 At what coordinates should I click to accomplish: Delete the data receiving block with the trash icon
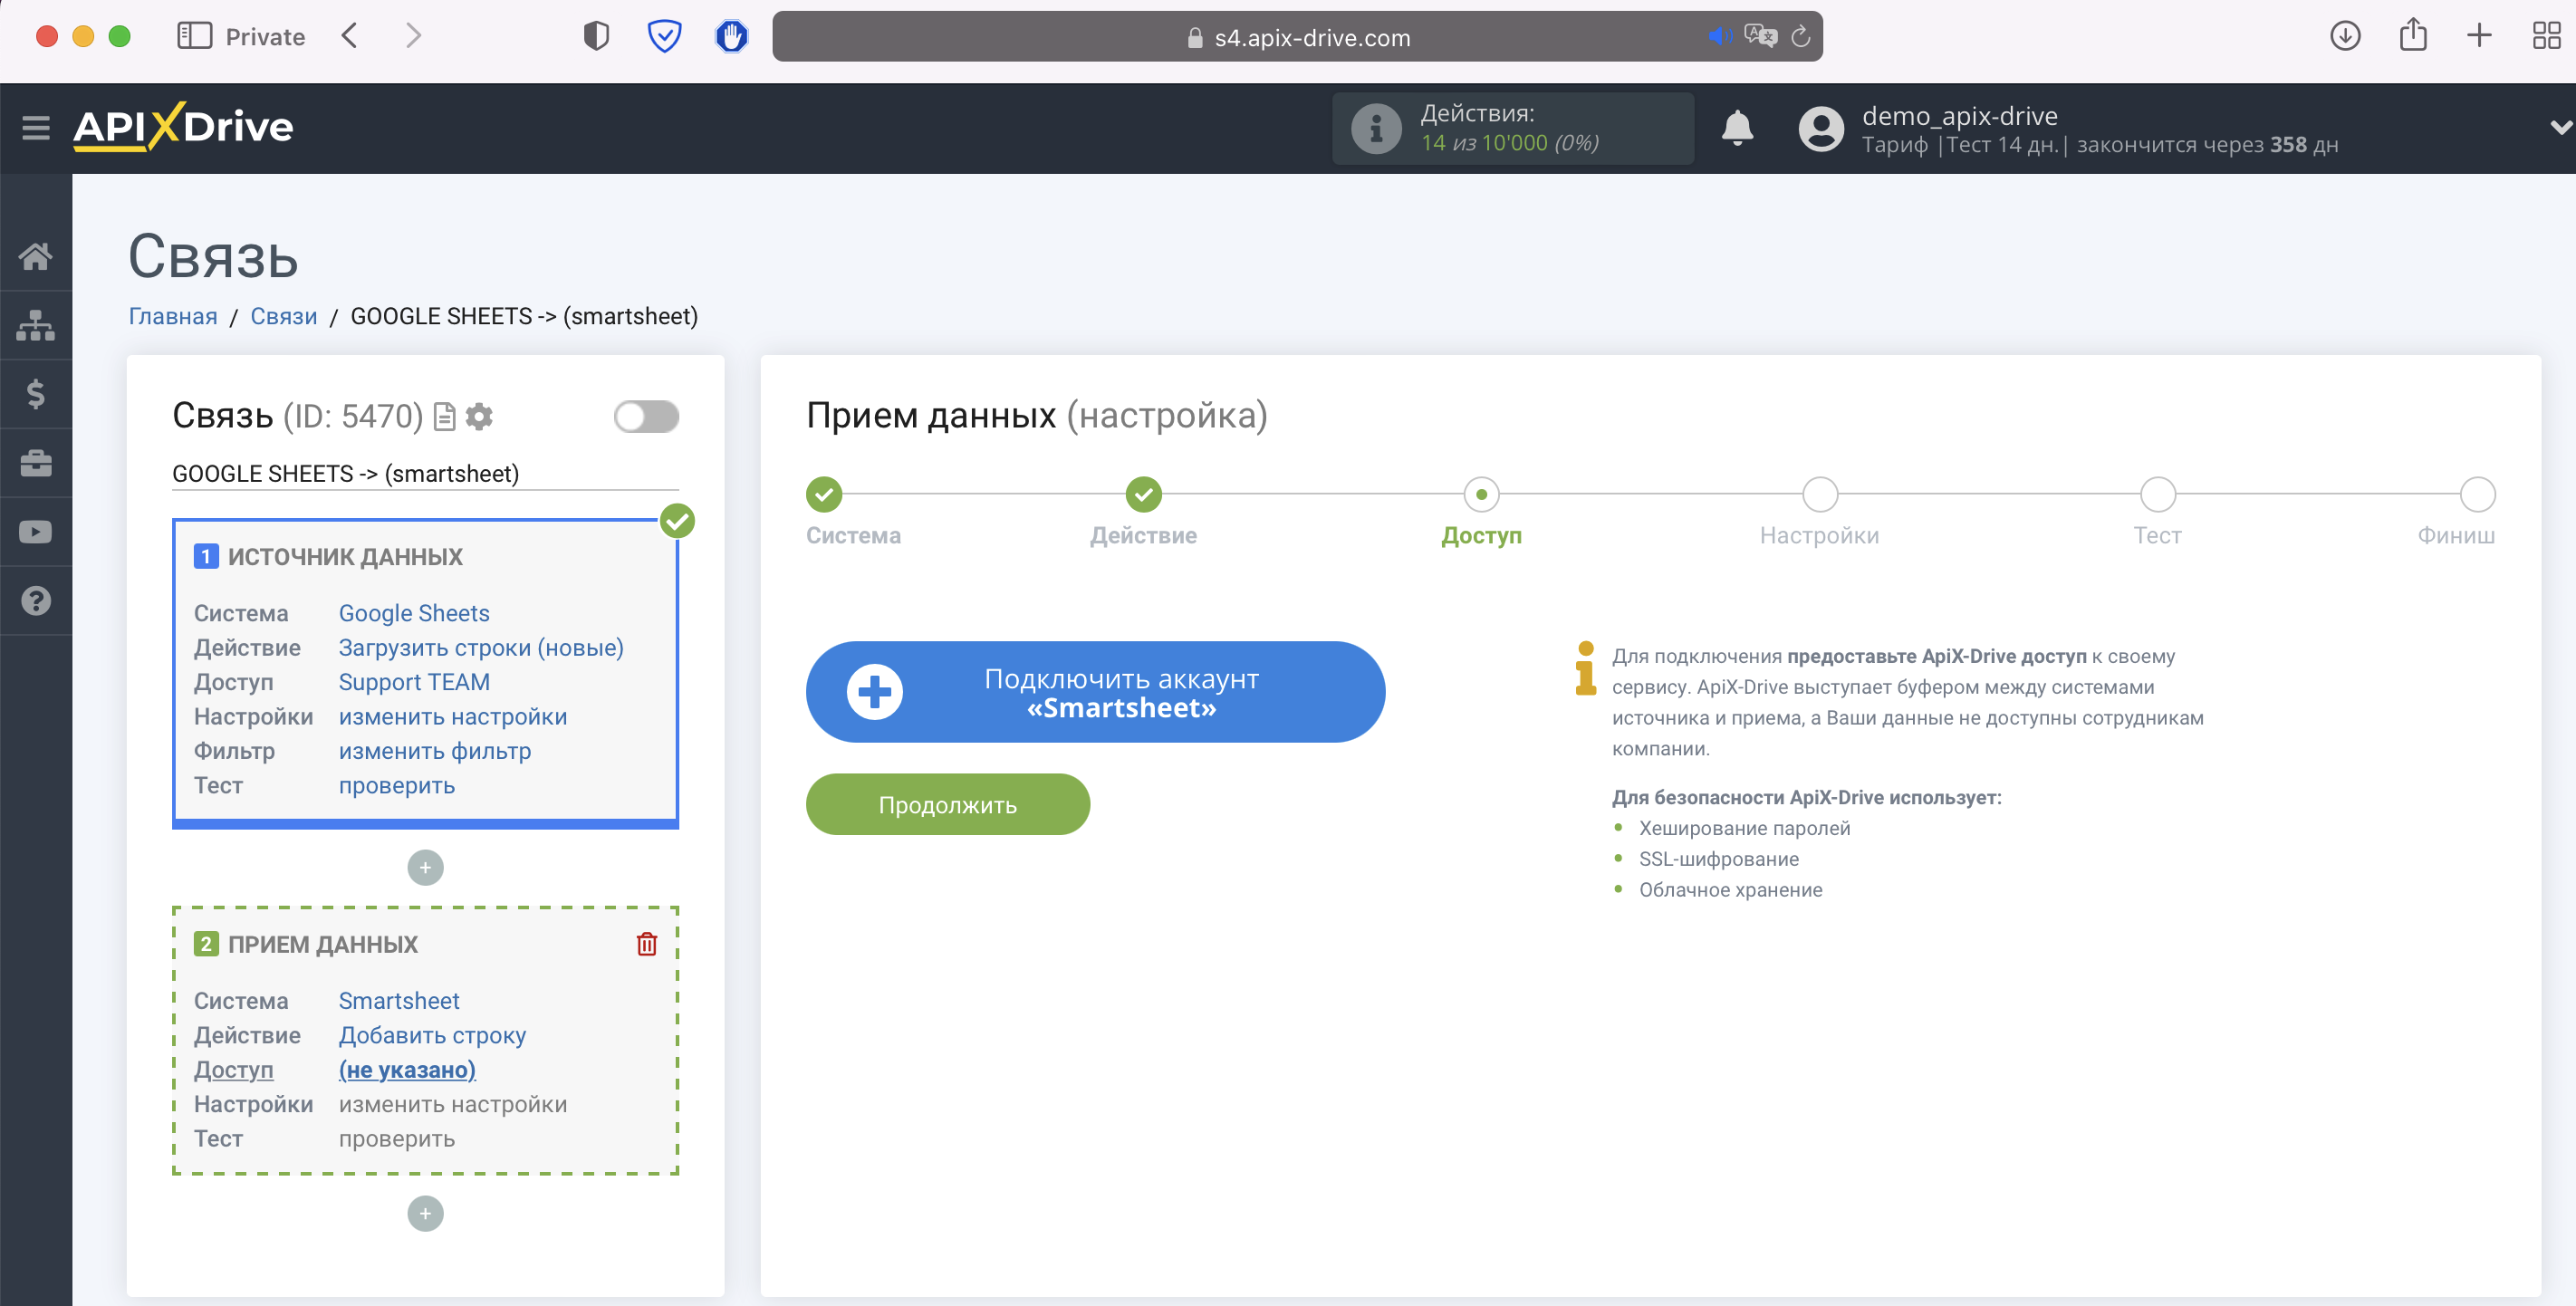[x=647, y=944]
